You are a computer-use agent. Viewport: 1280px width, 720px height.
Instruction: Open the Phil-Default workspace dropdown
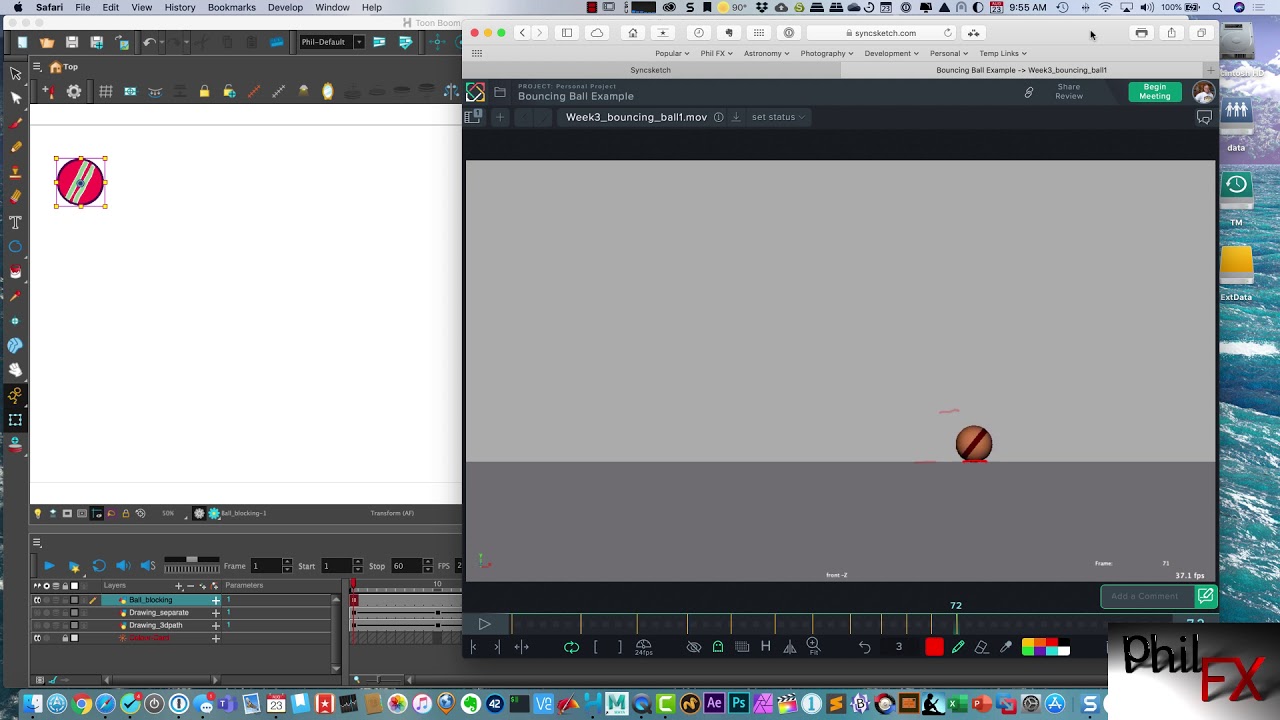[x=331, y=42]
